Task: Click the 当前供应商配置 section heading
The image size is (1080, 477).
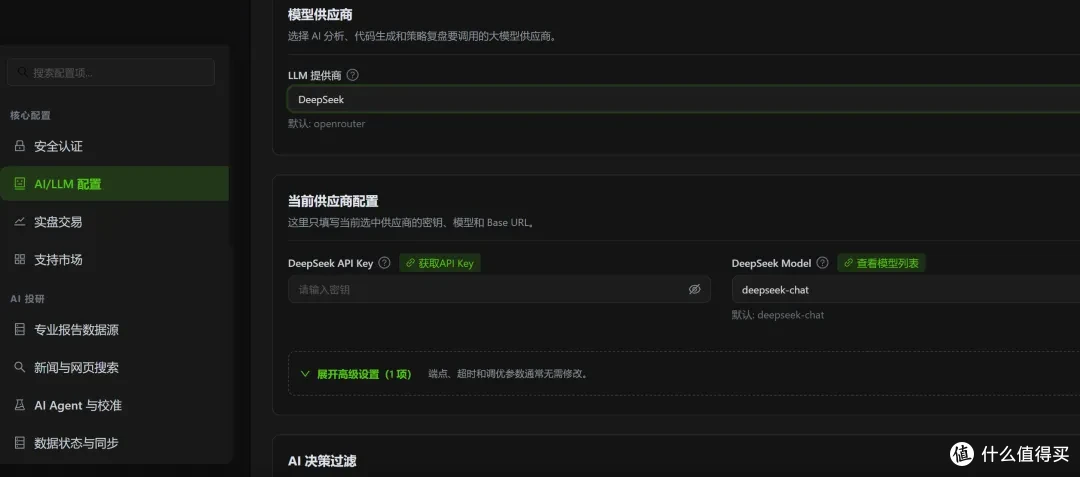Action: pyautogui.click(x=333, y=201)
